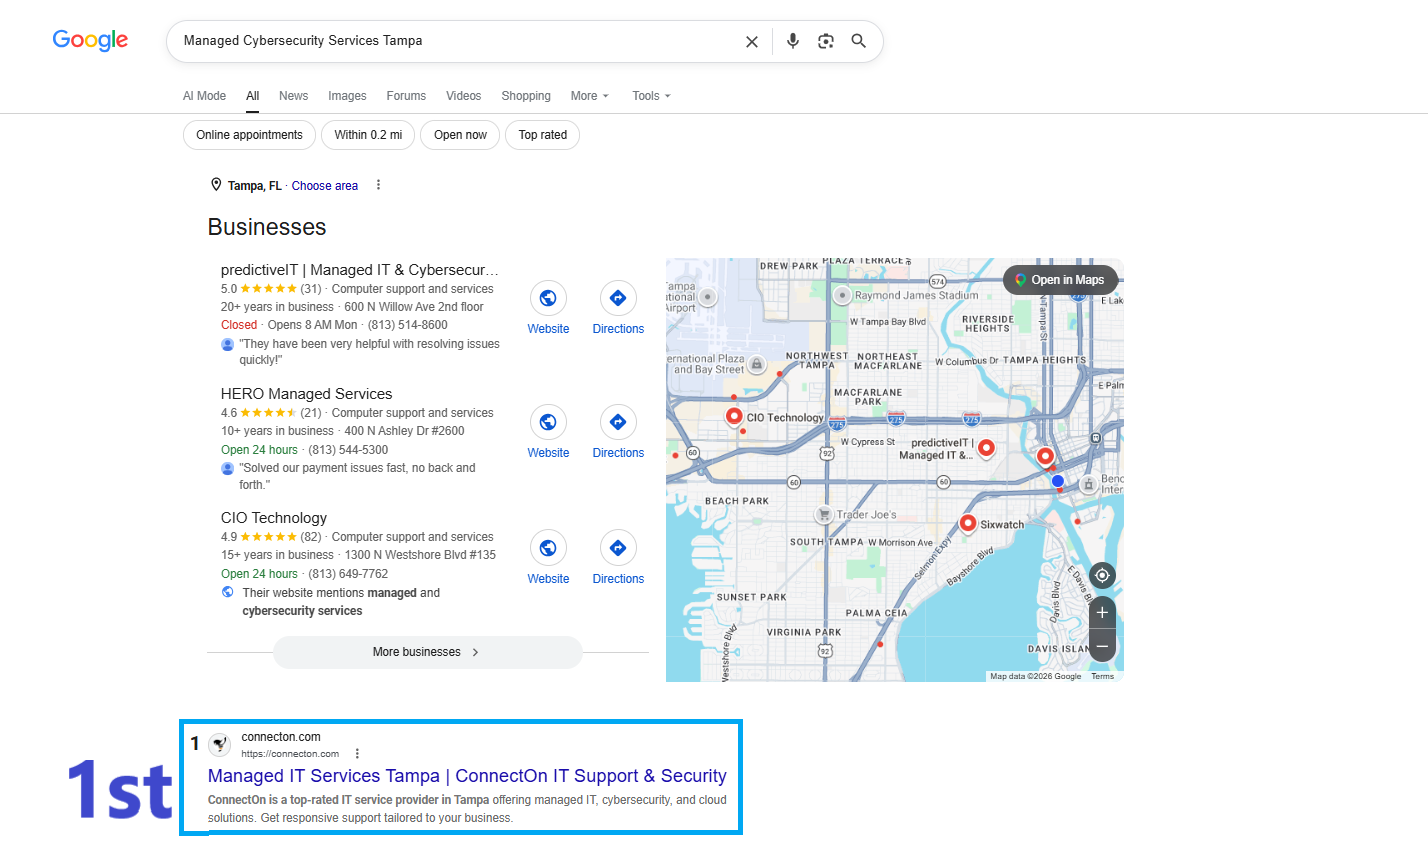Apply the Within 0.2 mi filter chip
The image size is (1428, 841).
click(368, 135)
